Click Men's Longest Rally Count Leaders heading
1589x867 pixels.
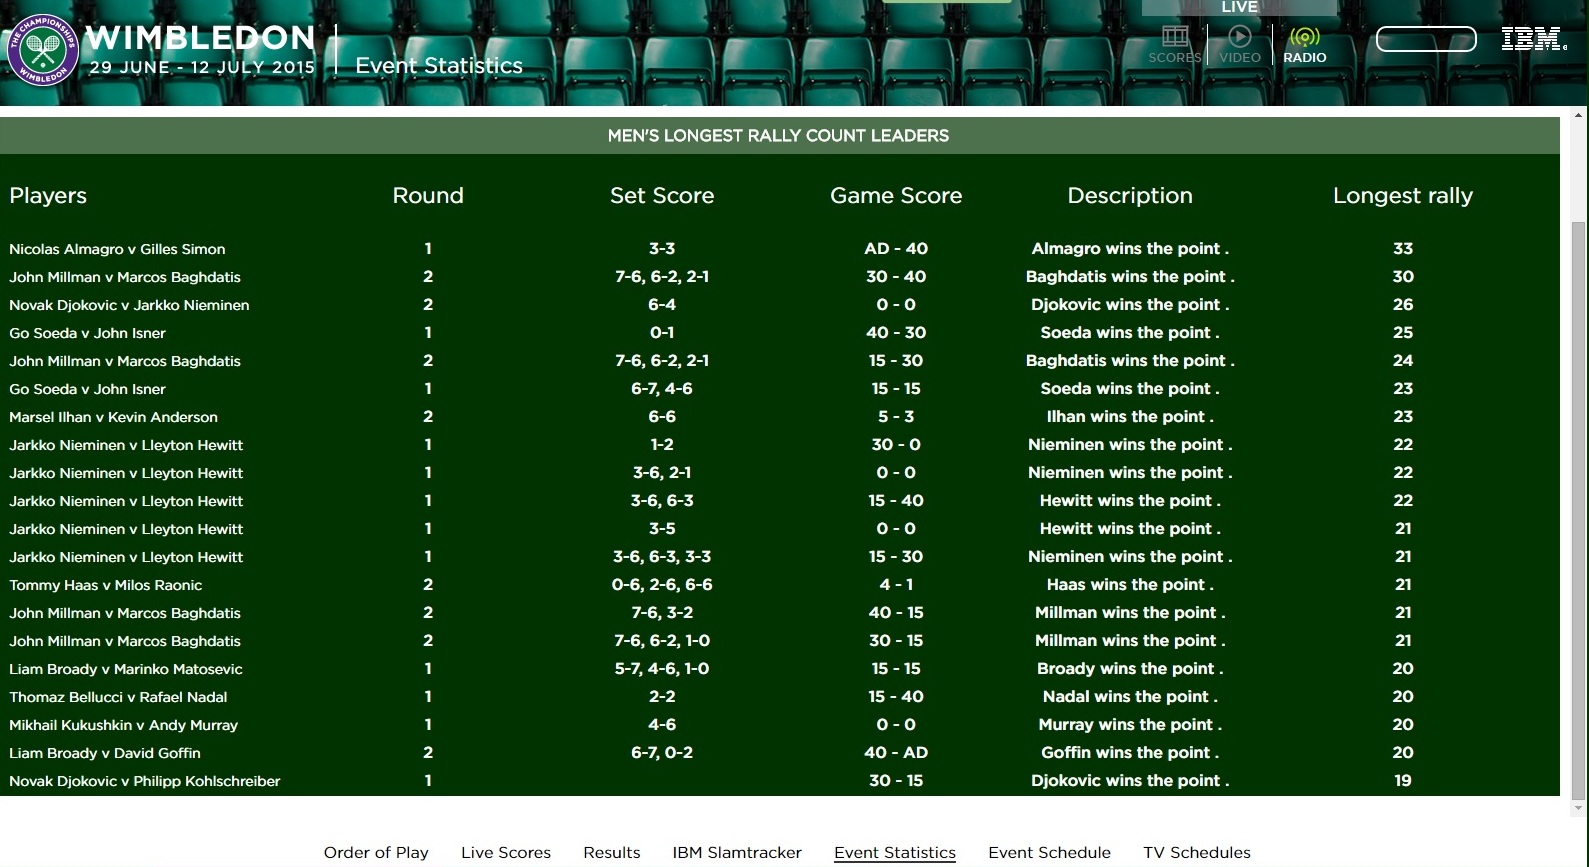point(778,136)
